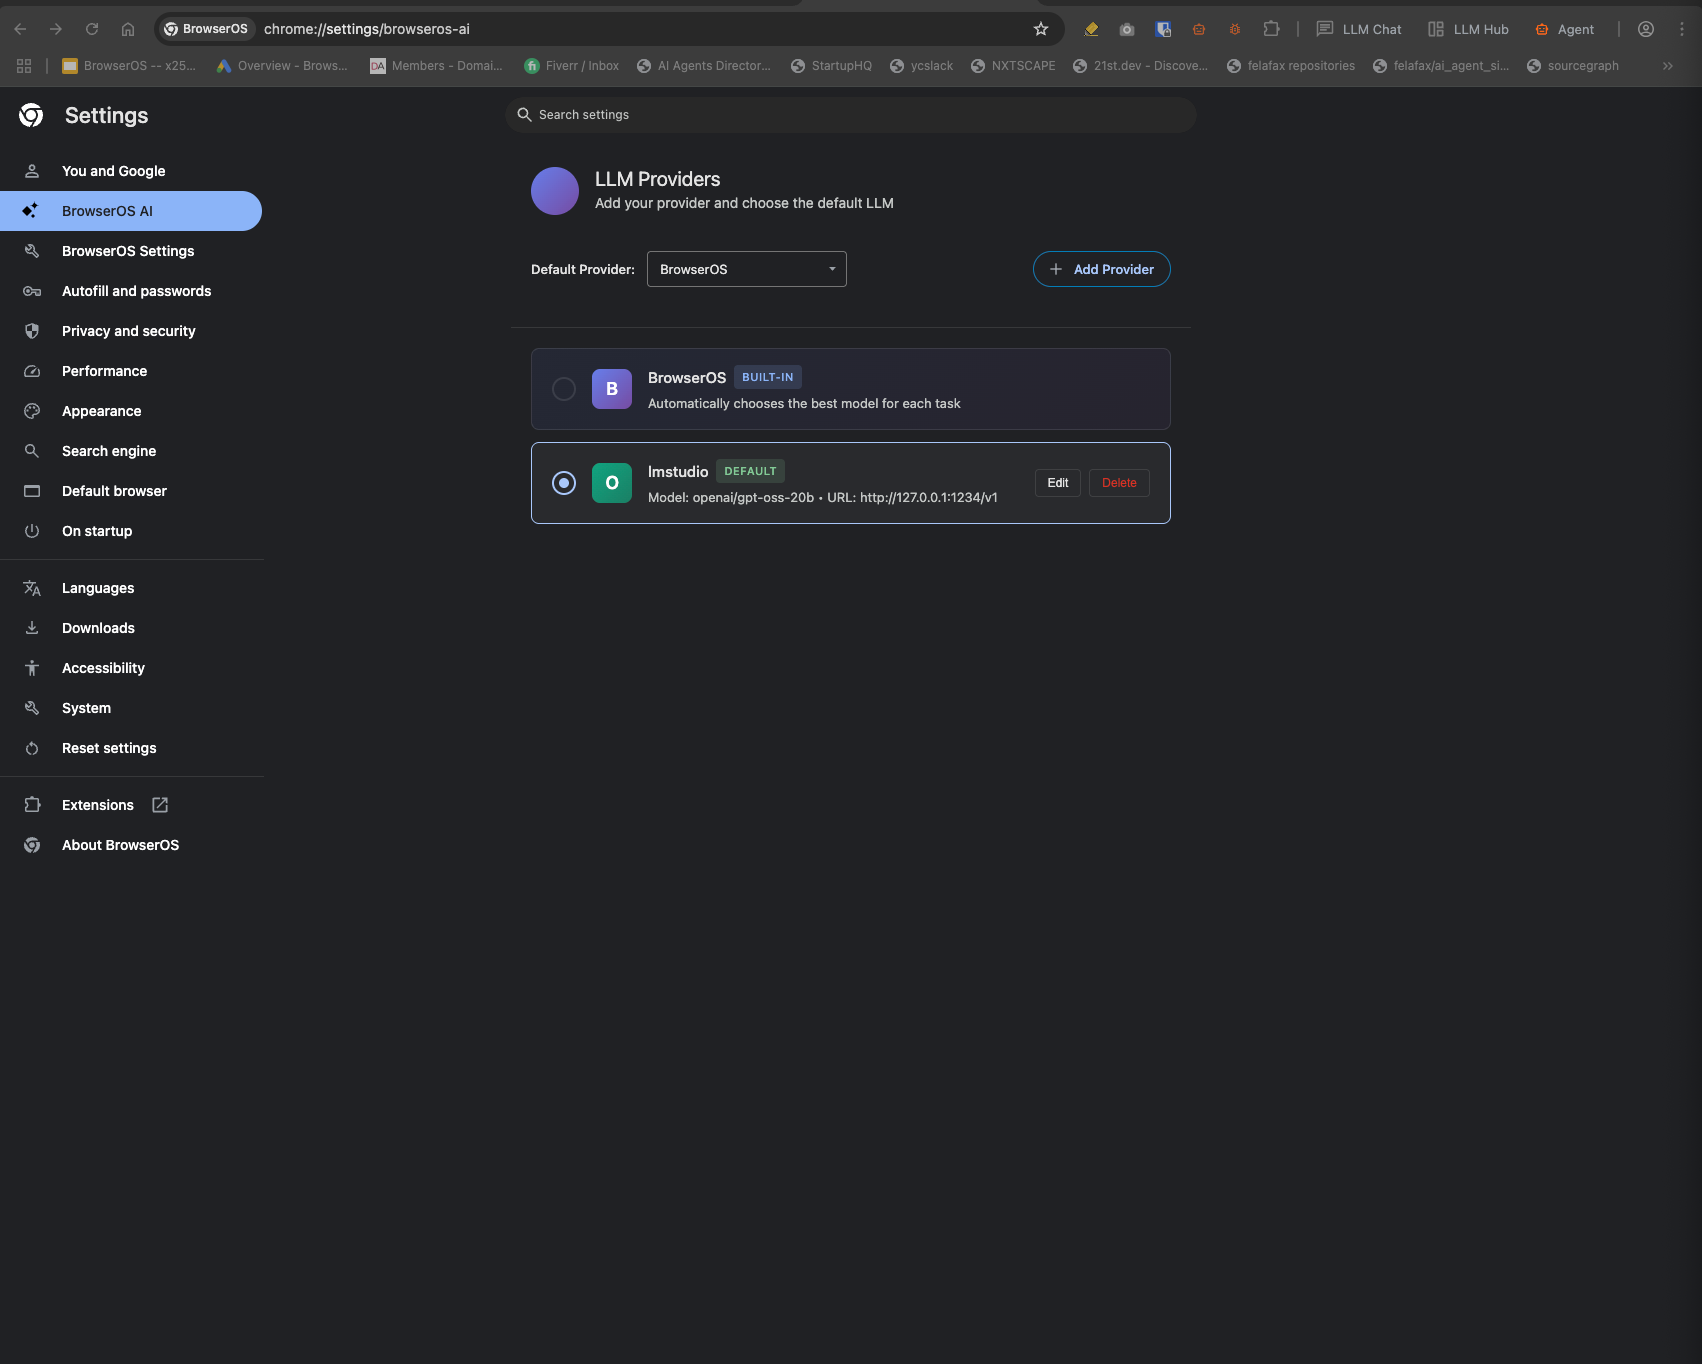The width and height of the screenshot is (1702, 1364).
Task: Open the extensions puzzle-piece icon
Action: [x=1271, y=29]
